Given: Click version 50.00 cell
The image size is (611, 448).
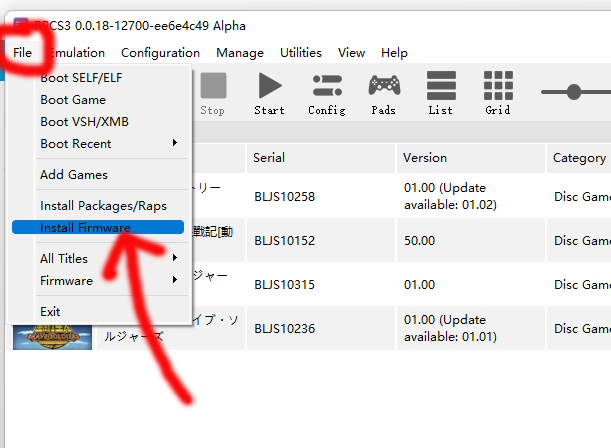Looking at the screenshot, I should pos(471,240).
